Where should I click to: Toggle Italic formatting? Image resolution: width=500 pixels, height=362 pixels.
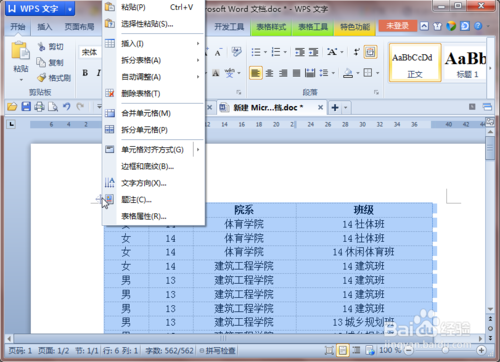(98, 73)
